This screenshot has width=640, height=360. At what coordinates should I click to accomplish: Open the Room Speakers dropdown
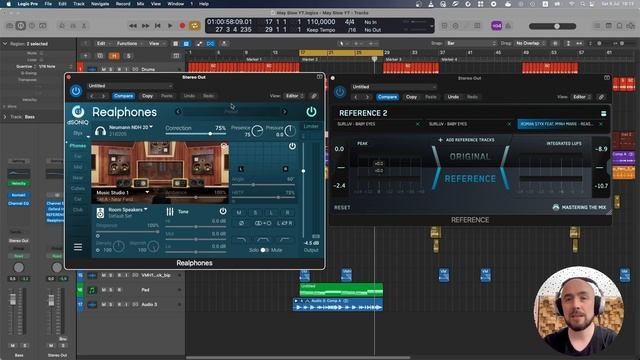pos(128,209)
